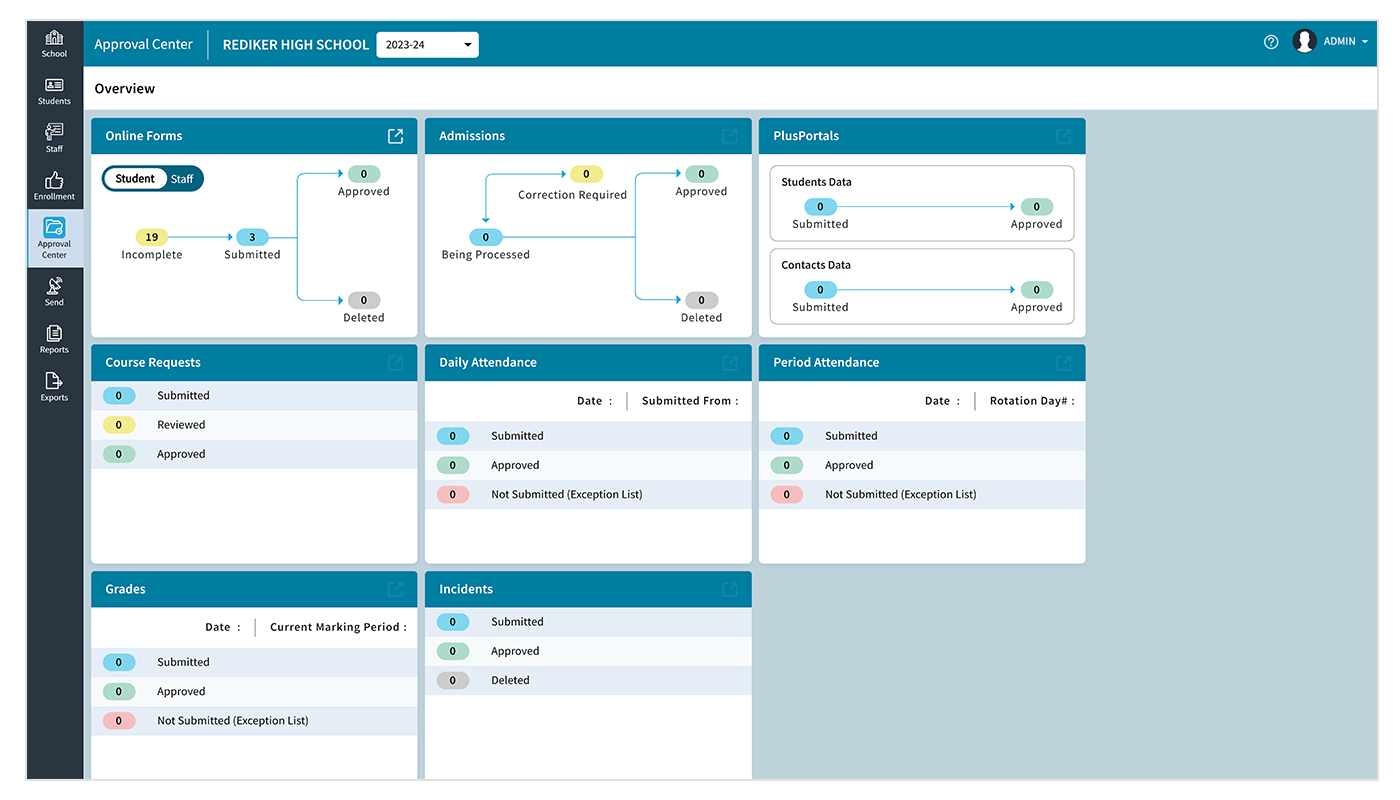Click the 19 Incomplete forms badge
The image size is (1400, 800).
(x=151, y=237)
